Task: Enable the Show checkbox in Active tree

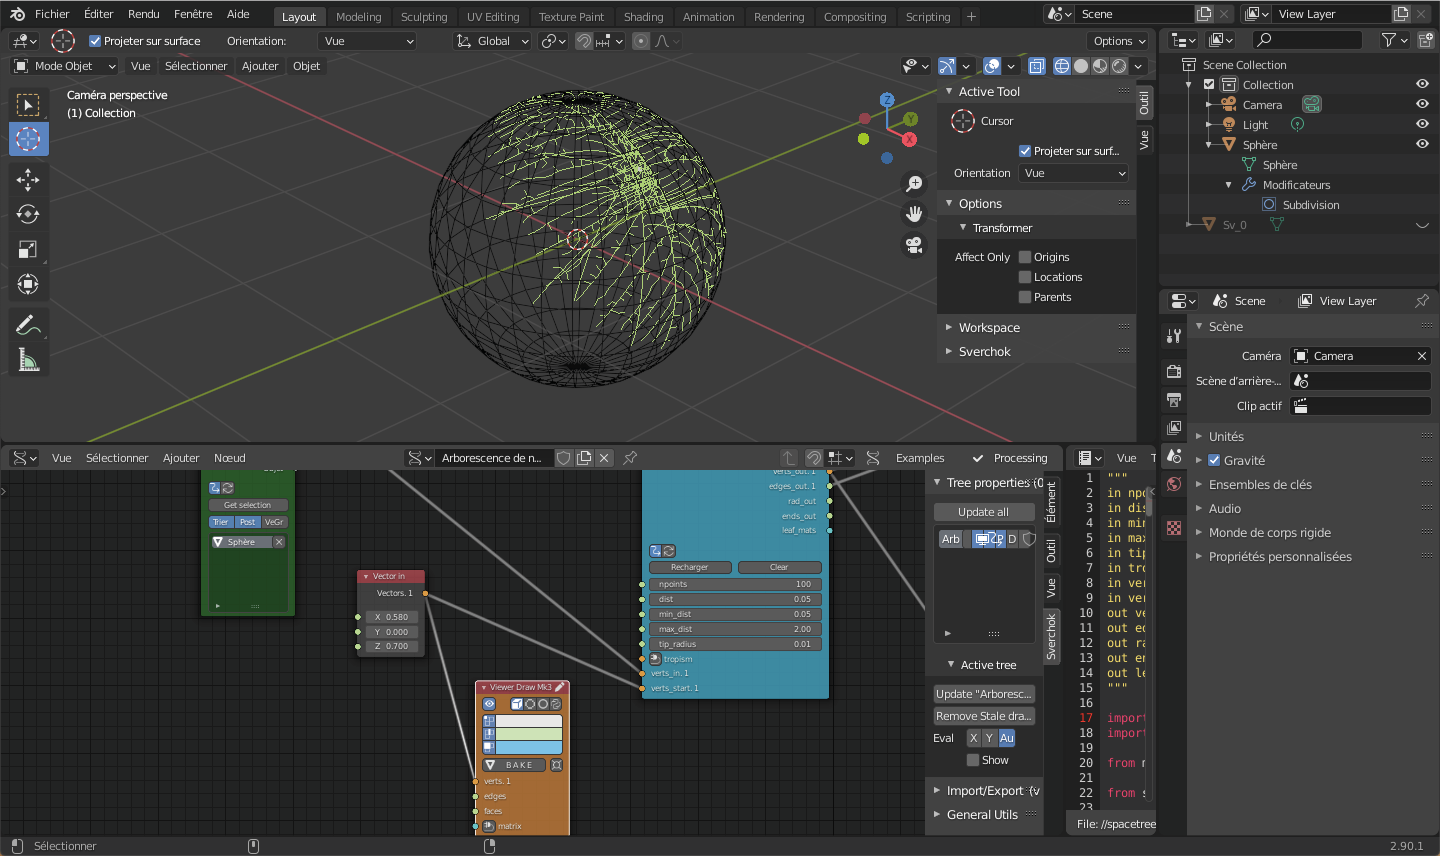Action: (x=973, y=760)
